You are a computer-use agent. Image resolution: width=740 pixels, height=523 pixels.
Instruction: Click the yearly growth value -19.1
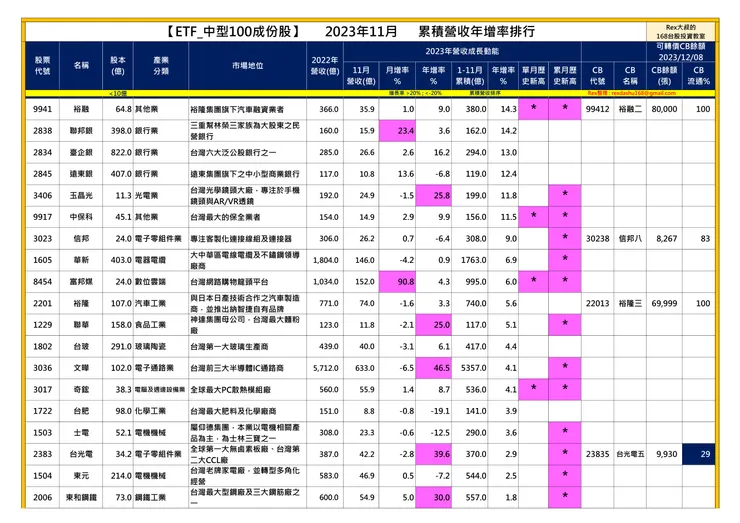tap(440, 411)
